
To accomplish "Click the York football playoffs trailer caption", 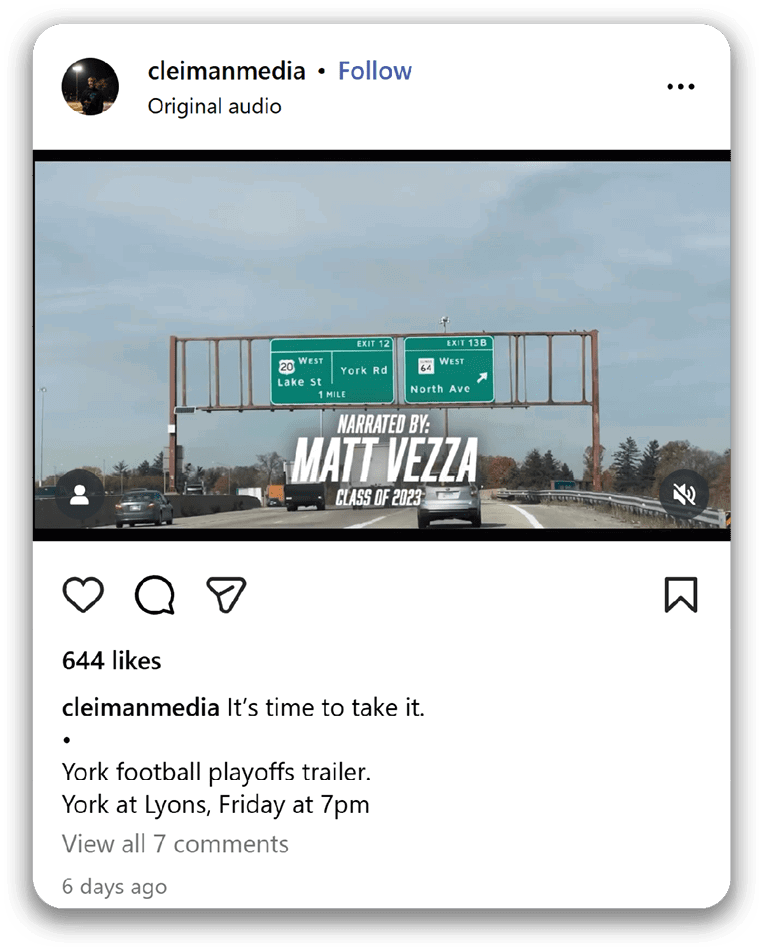I will (216, 772).
